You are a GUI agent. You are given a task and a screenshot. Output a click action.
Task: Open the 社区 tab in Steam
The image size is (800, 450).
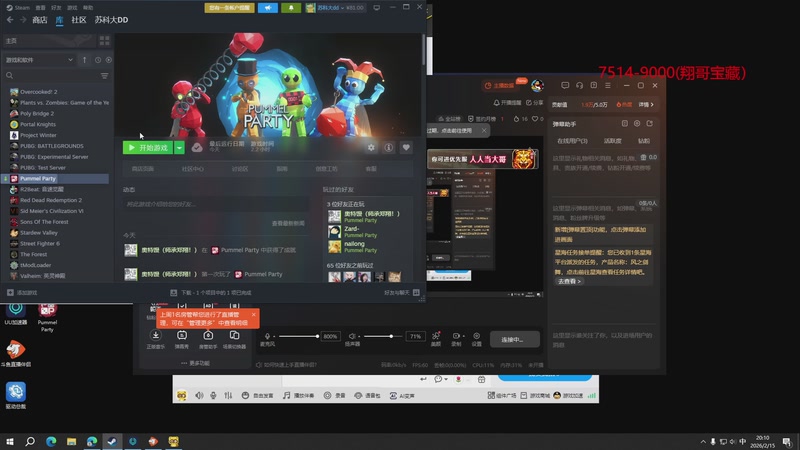pos(79,20)
